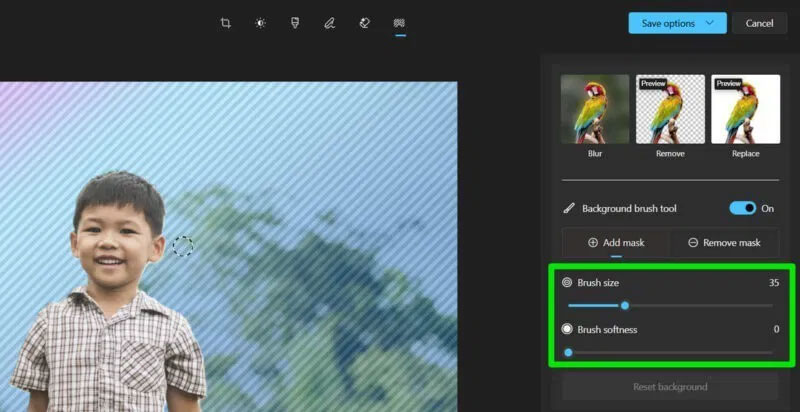Click the Brush softness slider handle
The height and width of the screenshot is (412, 800).
(x=568, y=352)
